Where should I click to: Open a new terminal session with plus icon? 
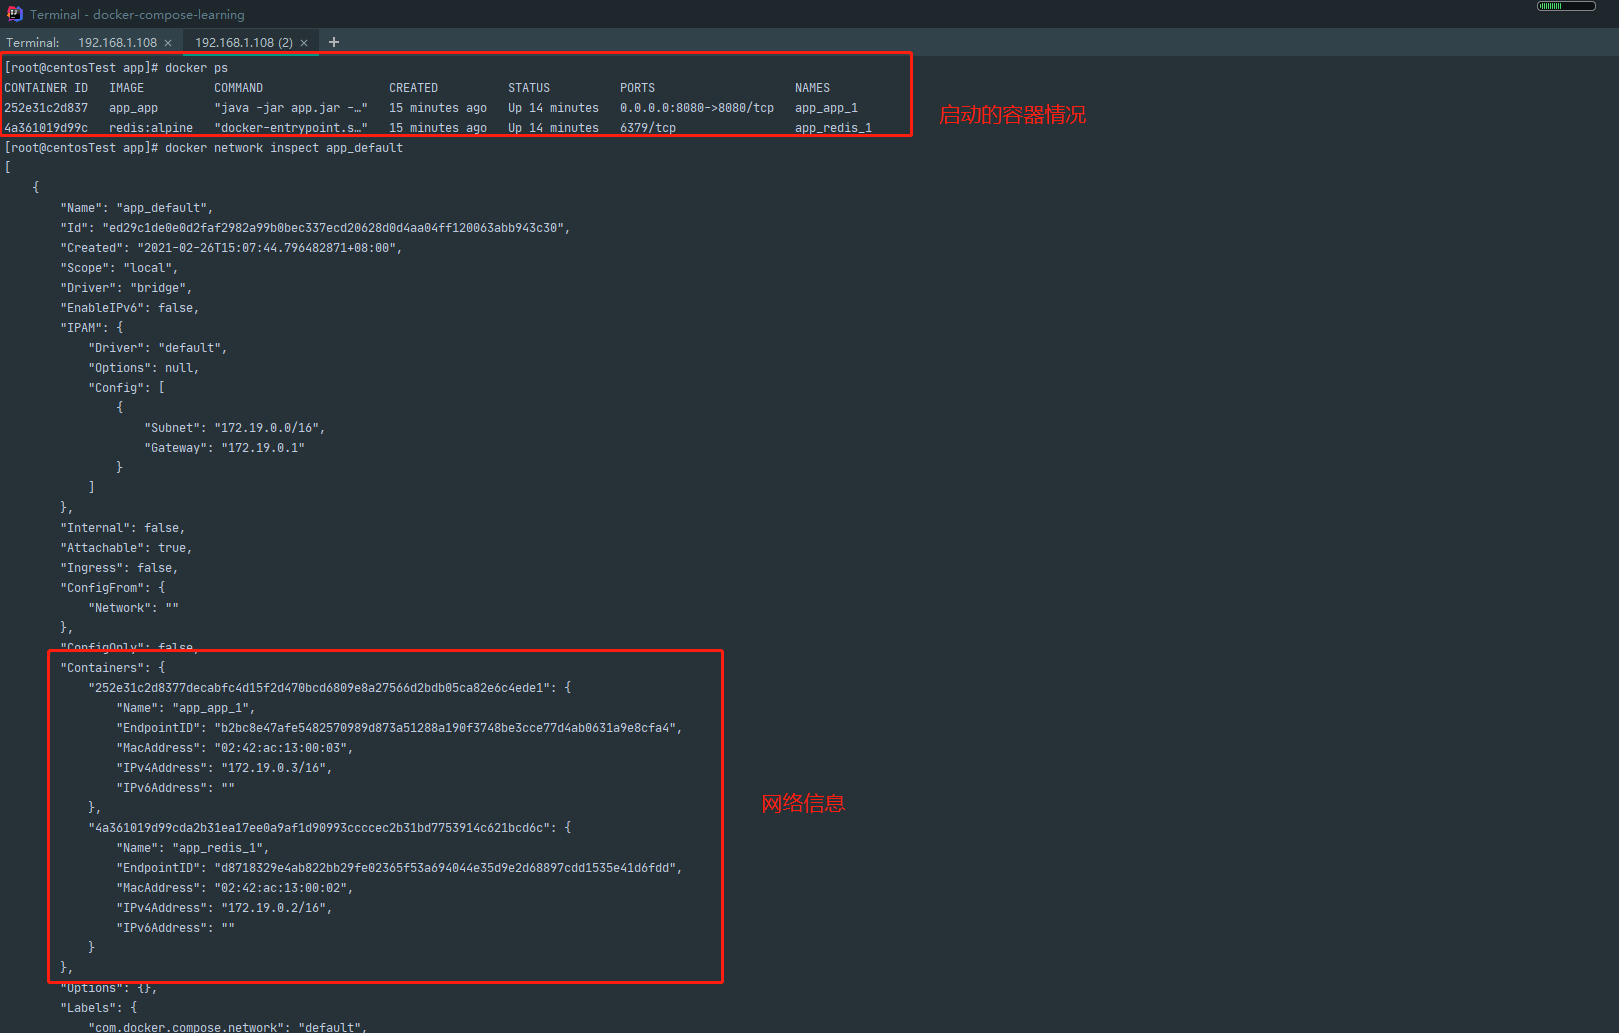[x=334, y=42]
